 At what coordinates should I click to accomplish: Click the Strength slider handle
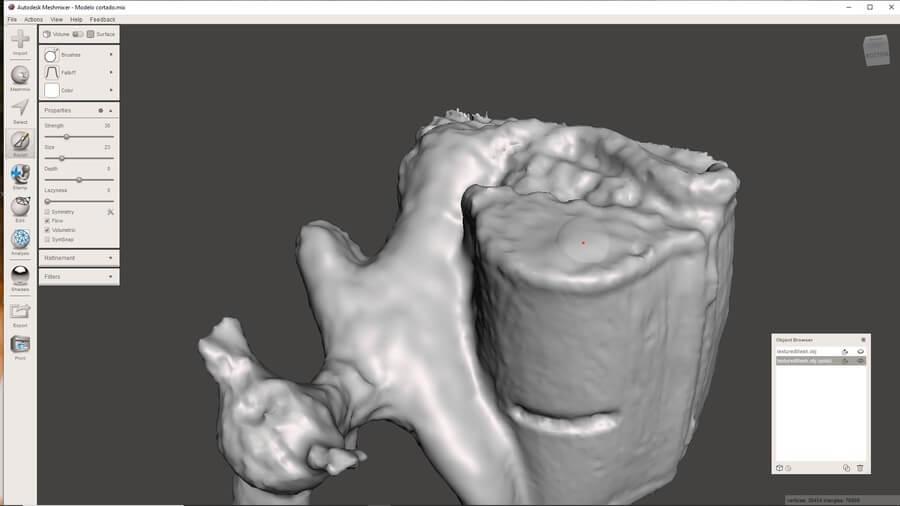(x=67, y=137)
